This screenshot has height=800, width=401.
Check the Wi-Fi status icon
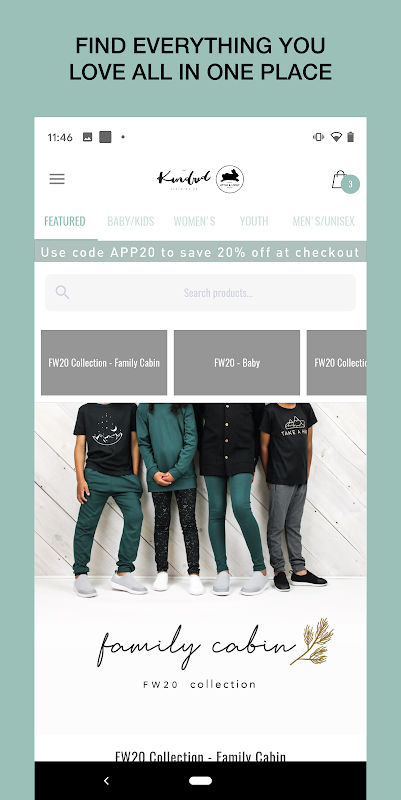pos(336,137)
